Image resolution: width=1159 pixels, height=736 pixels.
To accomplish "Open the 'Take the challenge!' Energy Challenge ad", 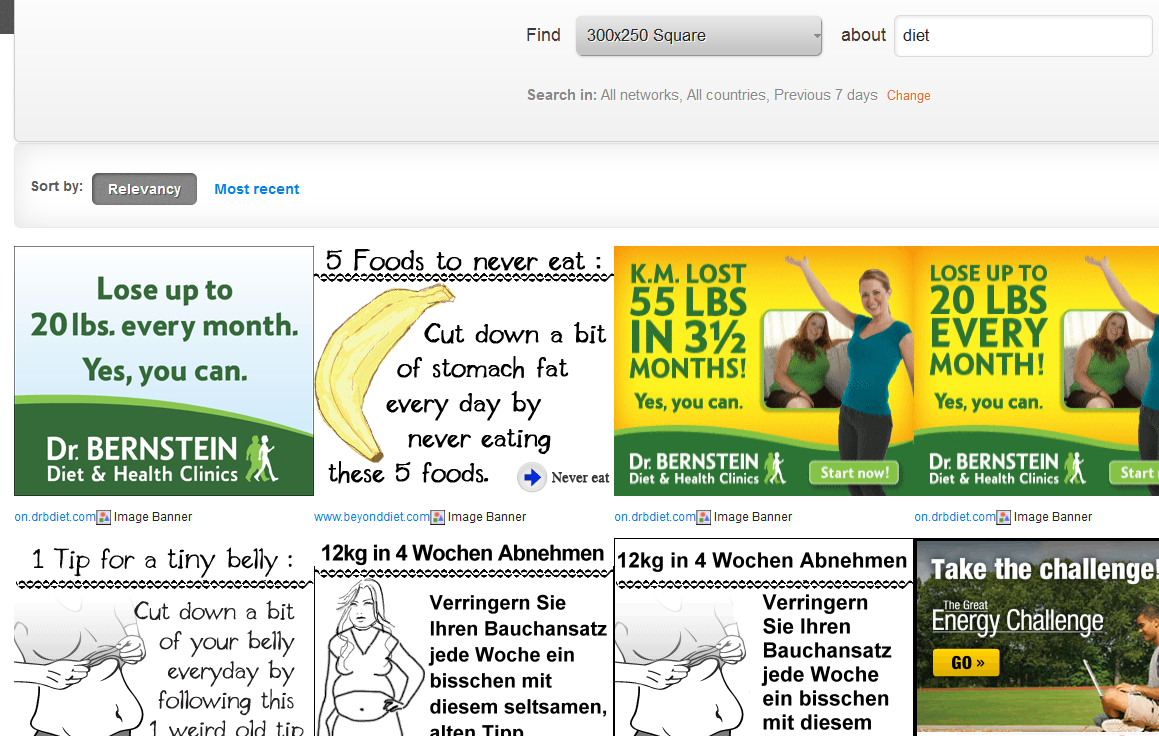I will tap(1036, 638).
